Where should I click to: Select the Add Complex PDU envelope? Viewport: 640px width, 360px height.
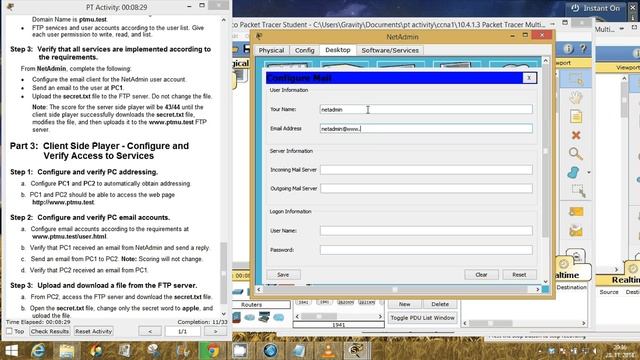pos(576,231)
